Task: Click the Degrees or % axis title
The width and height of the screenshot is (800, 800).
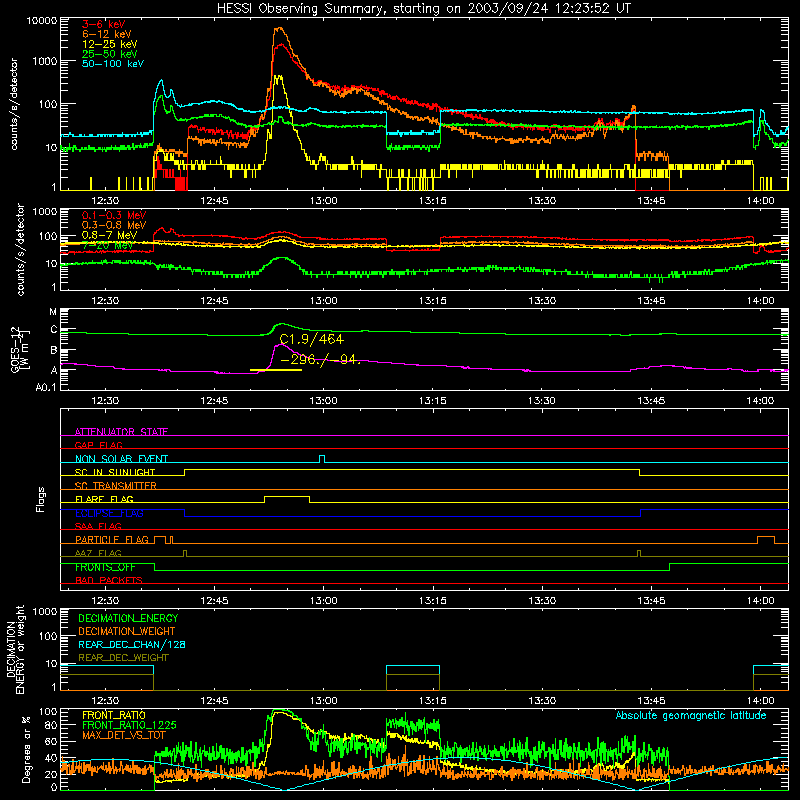Action: point(26,749)
